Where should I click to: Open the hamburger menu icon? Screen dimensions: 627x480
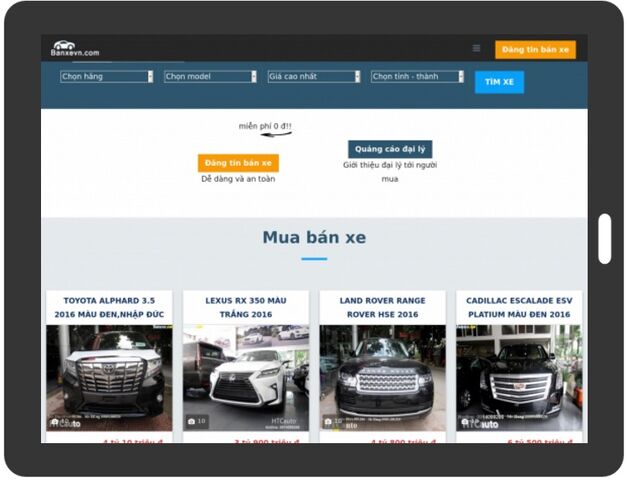tap(476, 48)
